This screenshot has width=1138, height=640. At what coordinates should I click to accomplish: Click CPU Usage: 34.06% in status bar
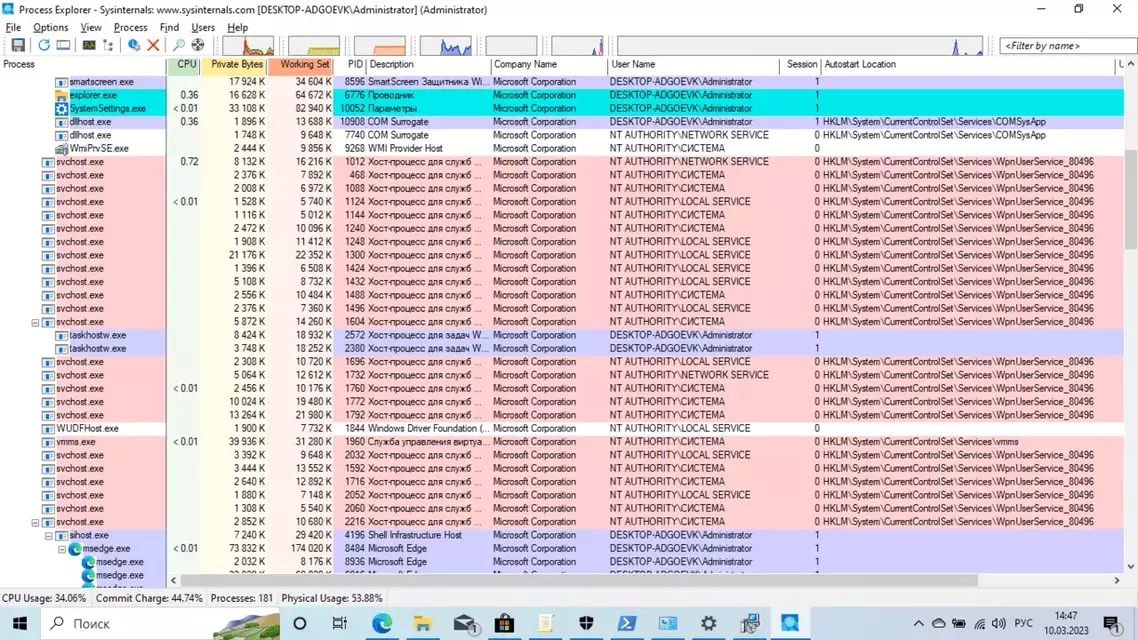pos(44,599)
